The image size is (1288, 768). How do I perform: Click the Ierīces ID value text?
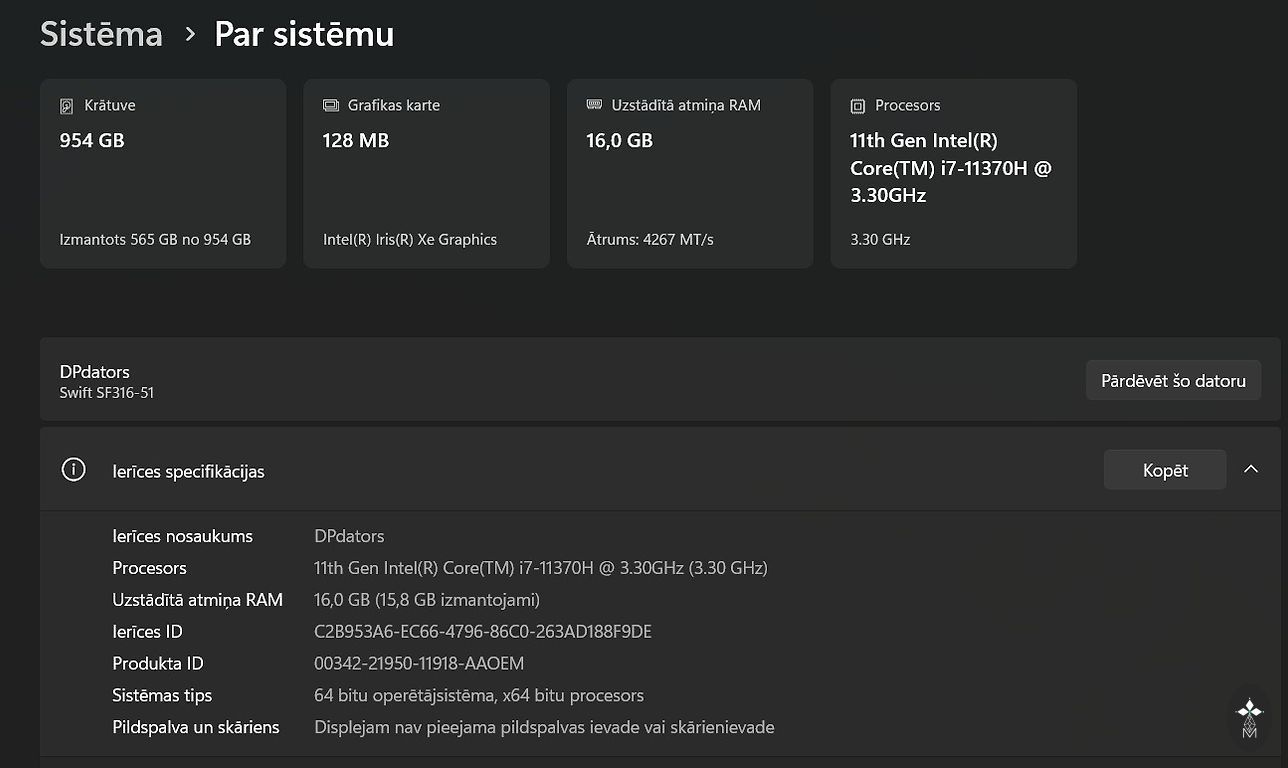pyautogui.click(x=482, y=632)
